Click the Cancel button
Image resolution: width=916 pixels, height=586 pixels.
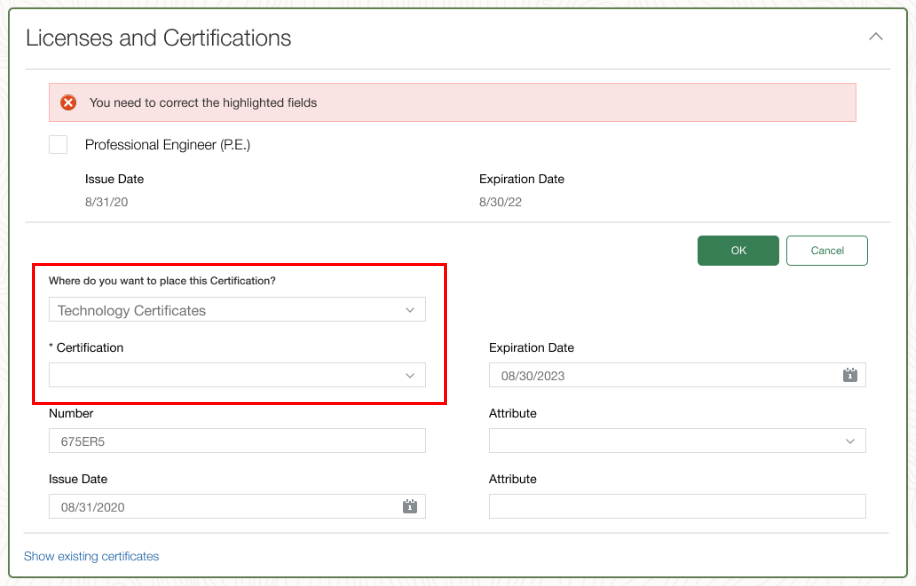pyautogui.click(x=826, y=250)
